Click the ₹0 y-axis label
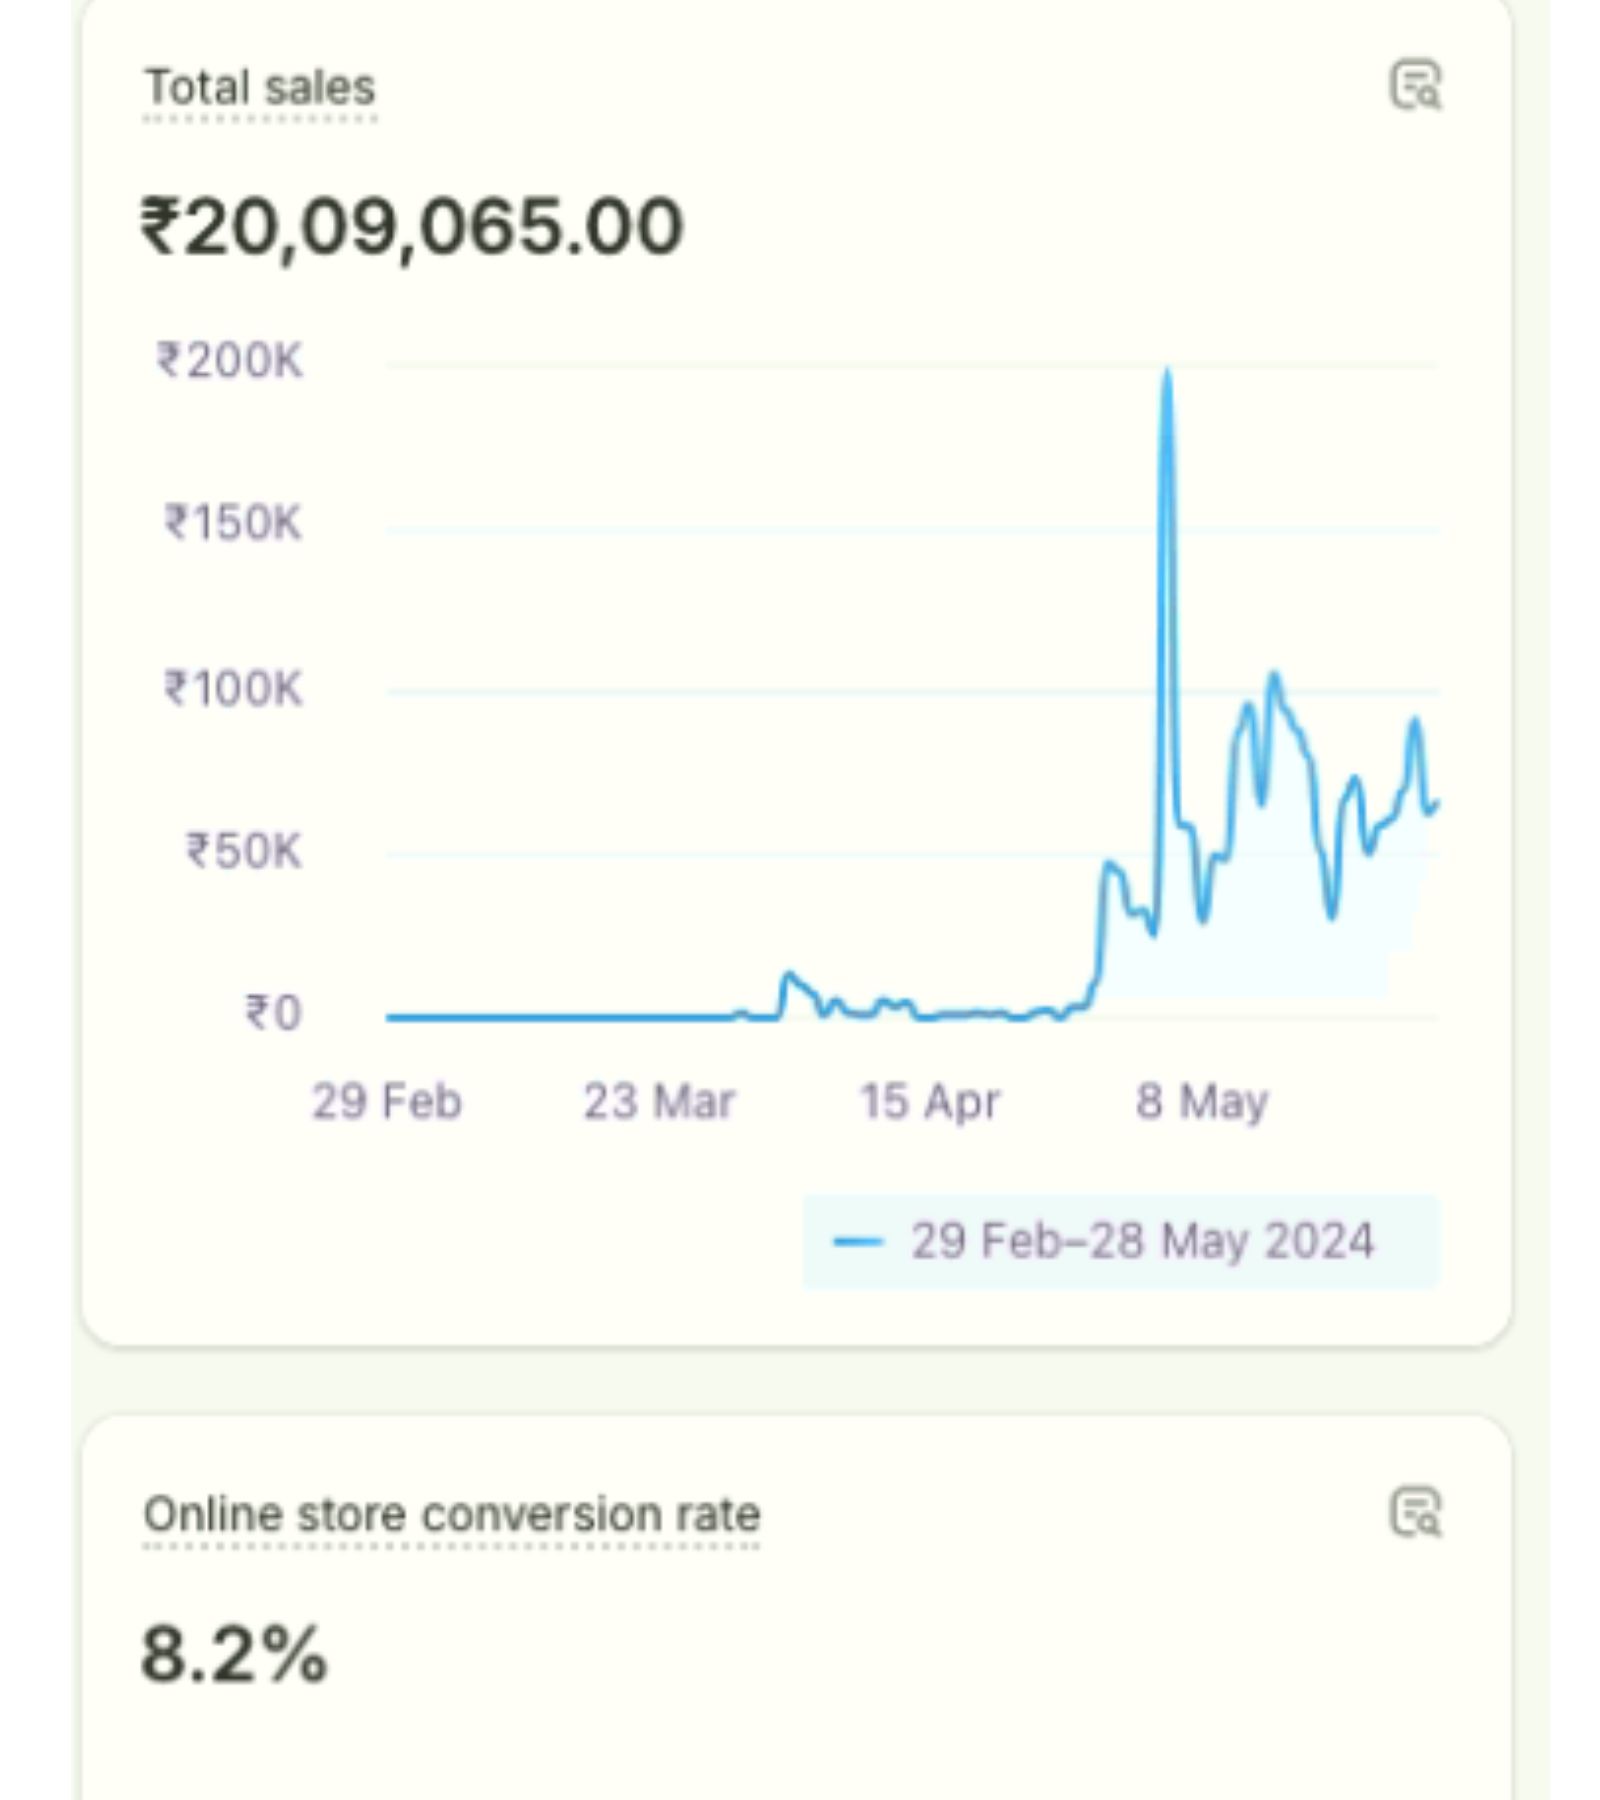 273,1013
